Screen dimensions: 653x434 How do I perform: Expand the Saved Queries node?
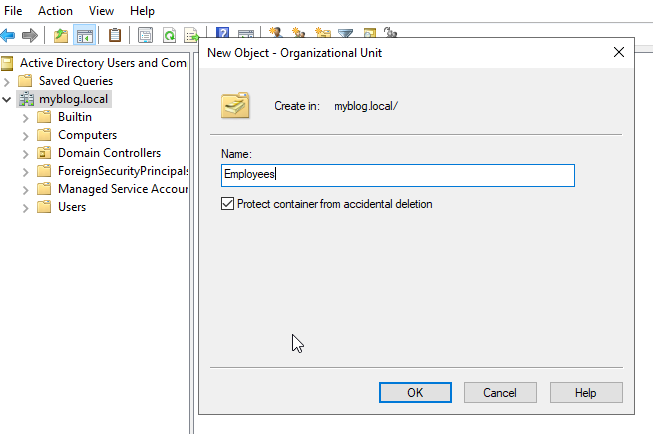tap(7, 81)
